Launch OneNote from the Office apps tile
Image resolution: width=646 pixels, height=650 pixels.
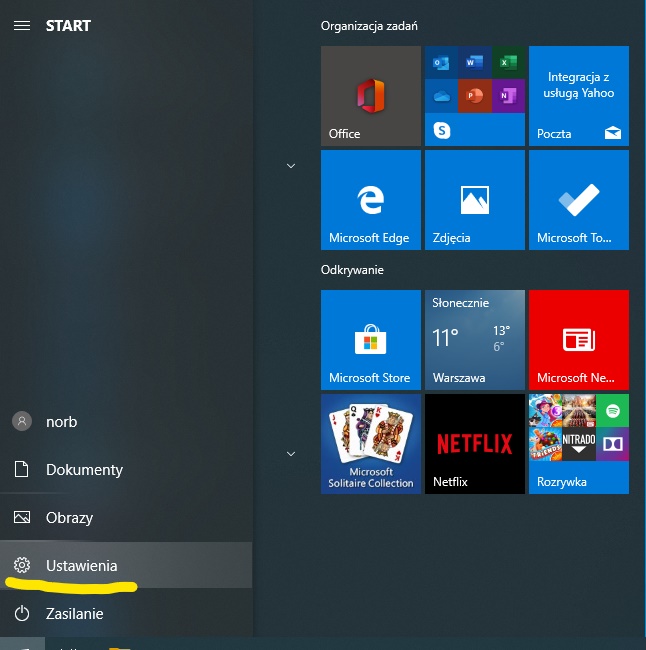[508, 96]
